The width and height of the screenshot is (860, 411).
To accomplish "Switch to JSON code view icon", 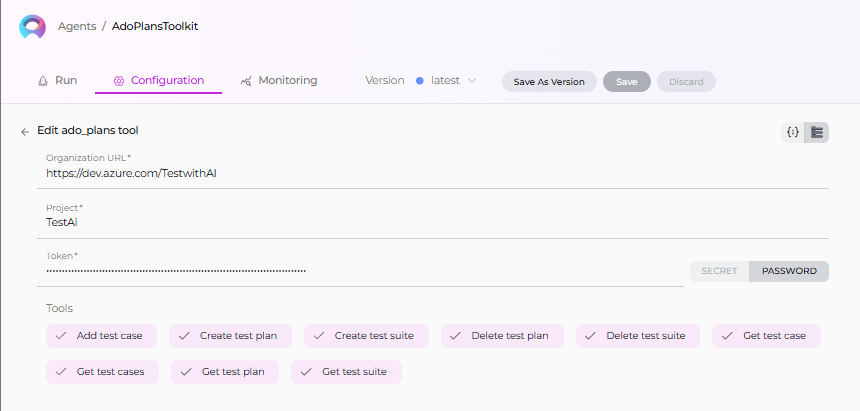I will pos(793,132).
